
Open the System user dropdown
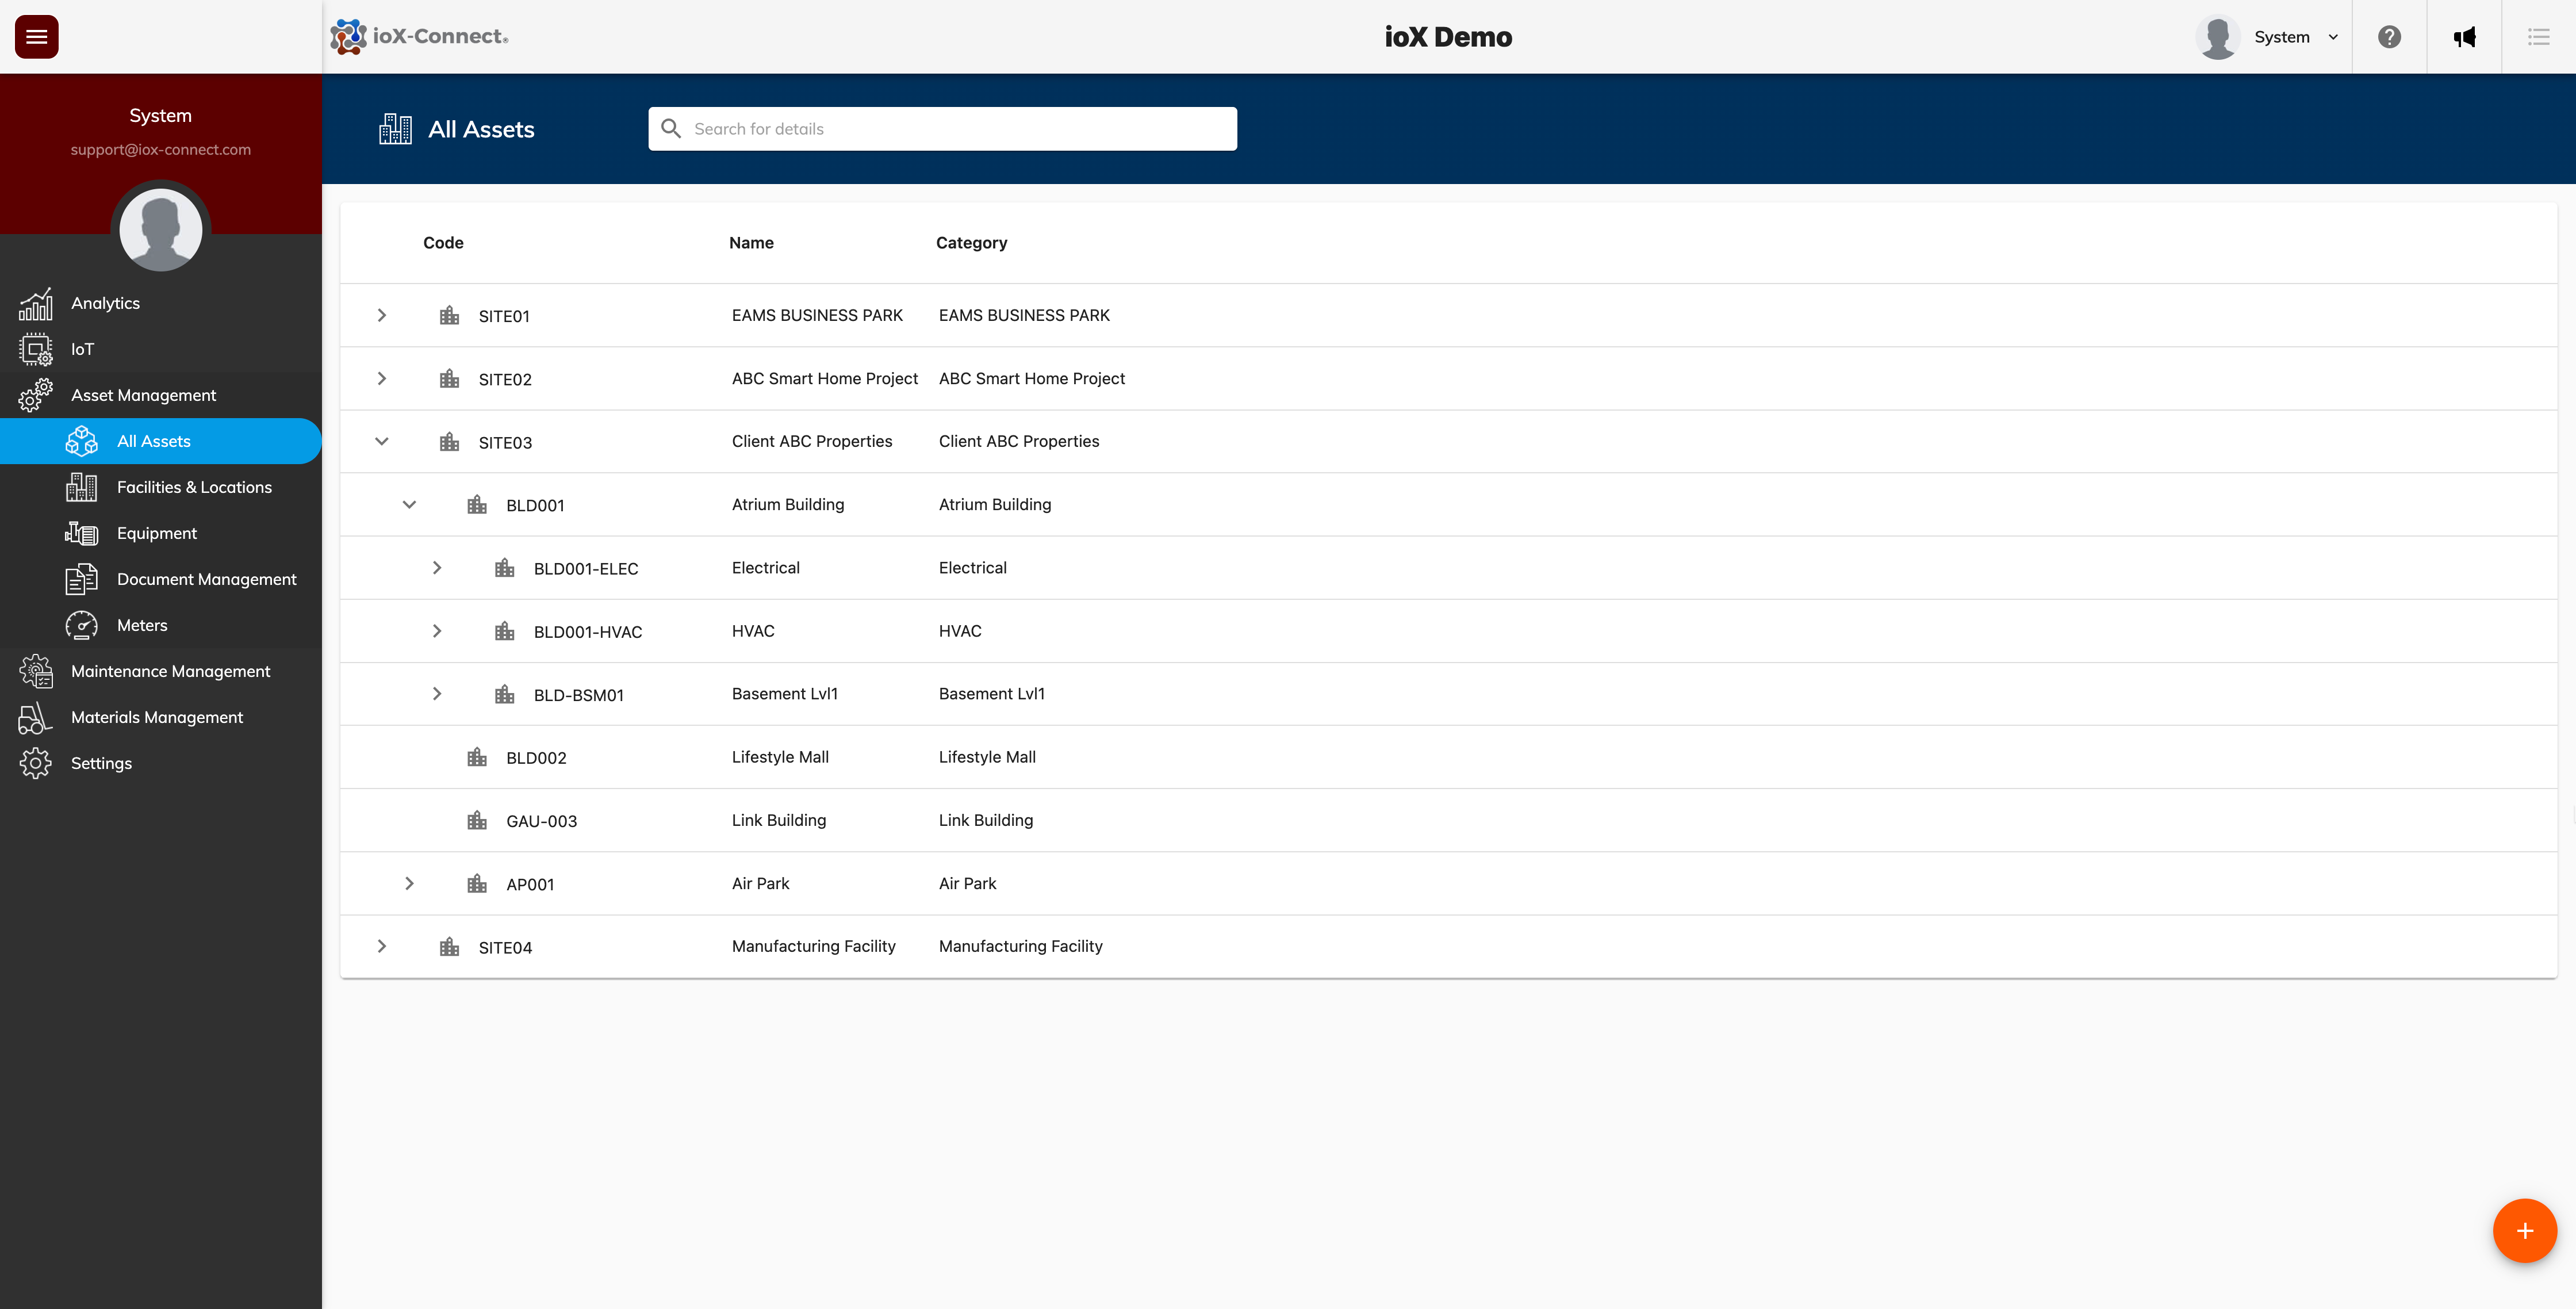click(2295, 37)
